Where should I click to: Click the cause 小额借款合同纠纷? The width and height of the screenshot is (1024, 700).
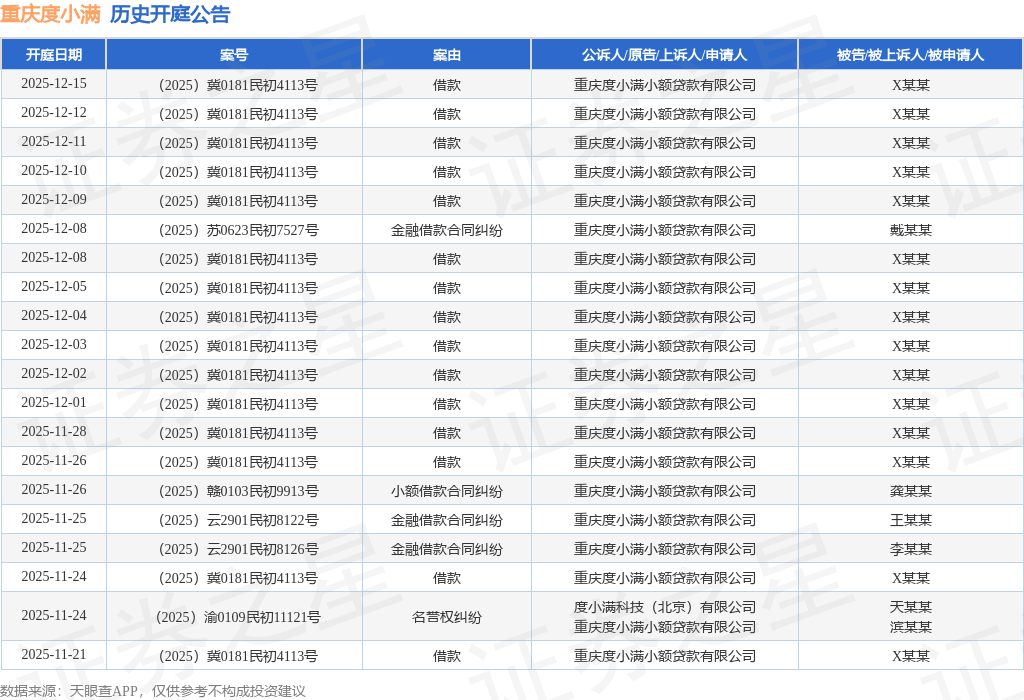point(447,491)
